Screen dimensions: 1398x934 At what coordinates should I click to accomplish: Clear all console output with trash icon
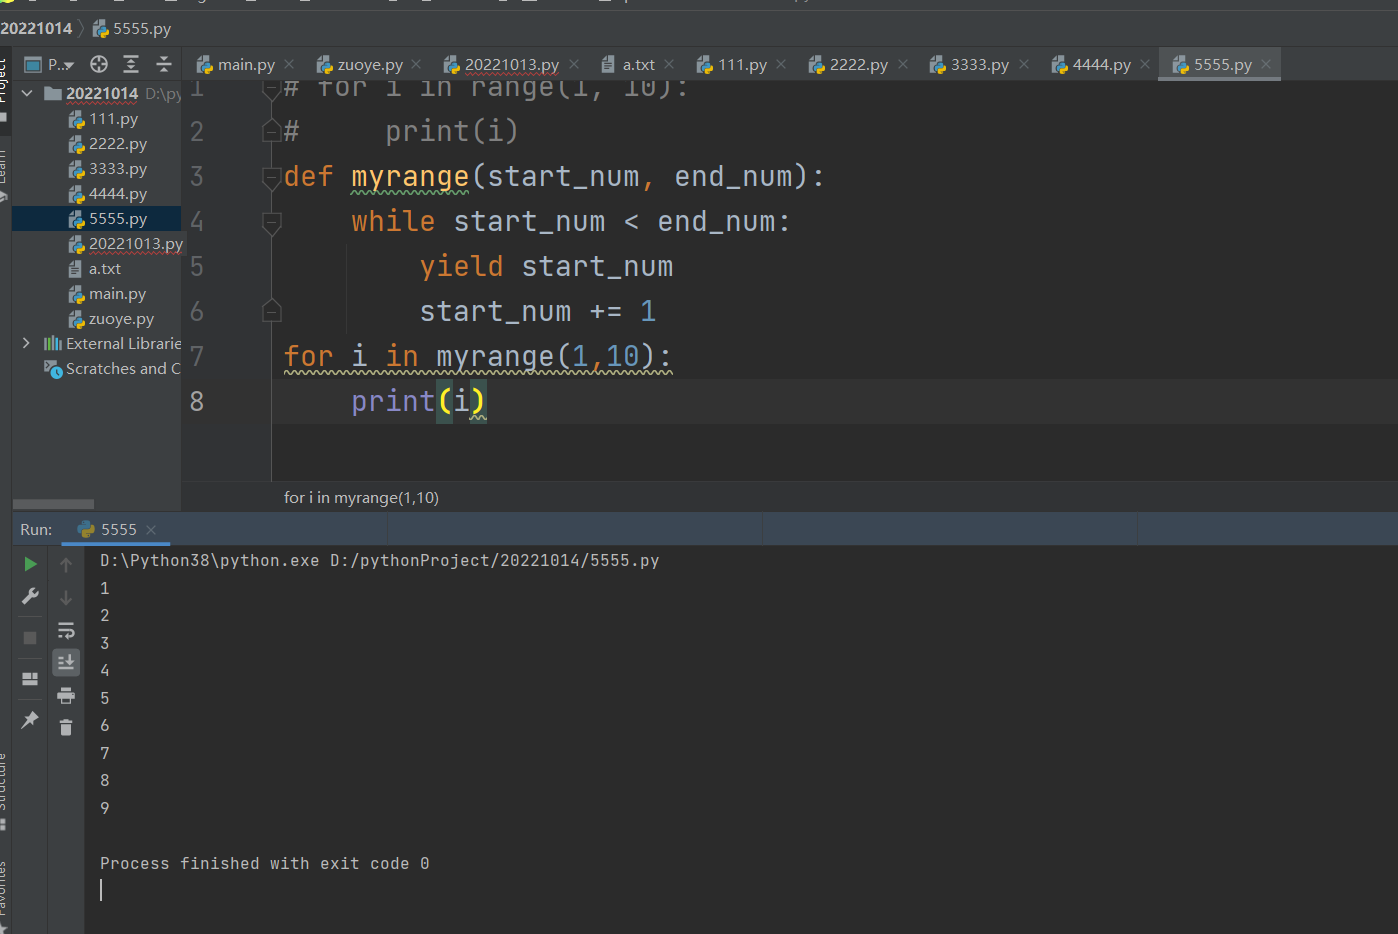pos(66,727)
